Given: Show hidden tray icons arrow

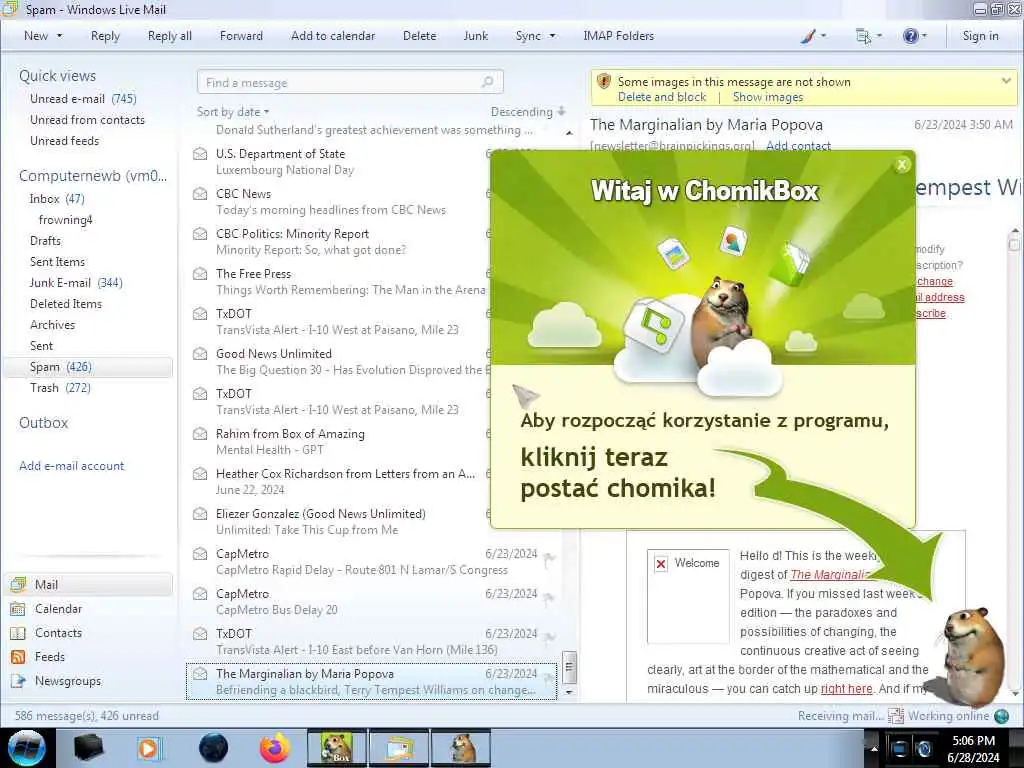Looking at the screenshot, I should click(874, 748).
